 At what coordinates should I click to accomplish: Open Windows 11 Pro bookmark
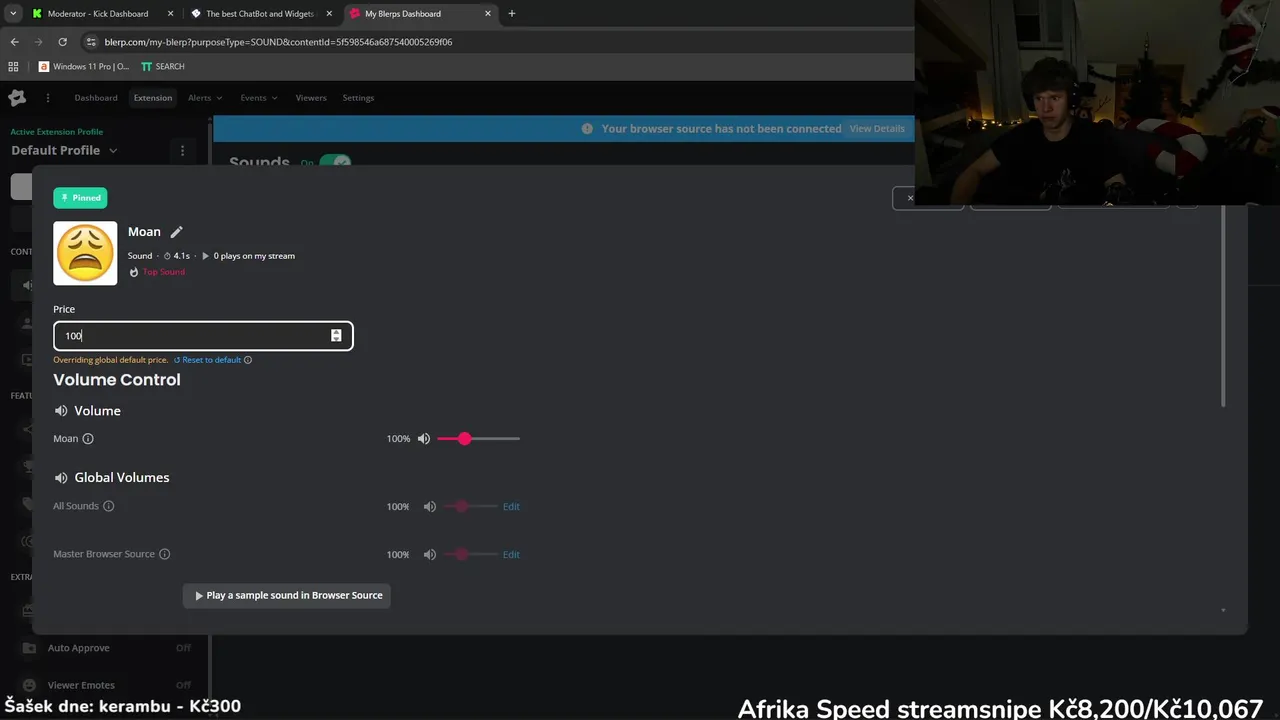pyautogui.click(x=84, y=66)
